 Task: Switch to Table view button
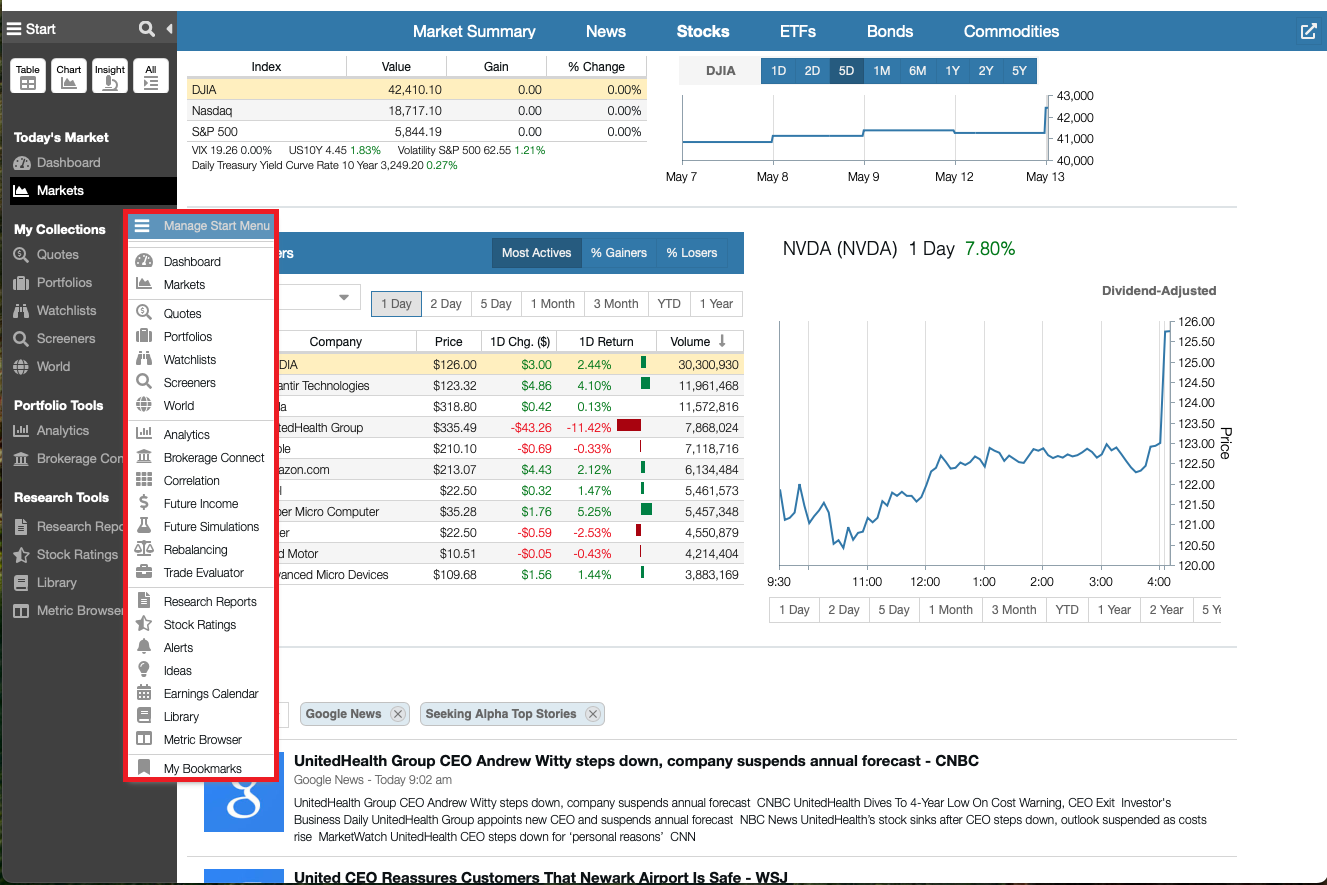point(28,76)
